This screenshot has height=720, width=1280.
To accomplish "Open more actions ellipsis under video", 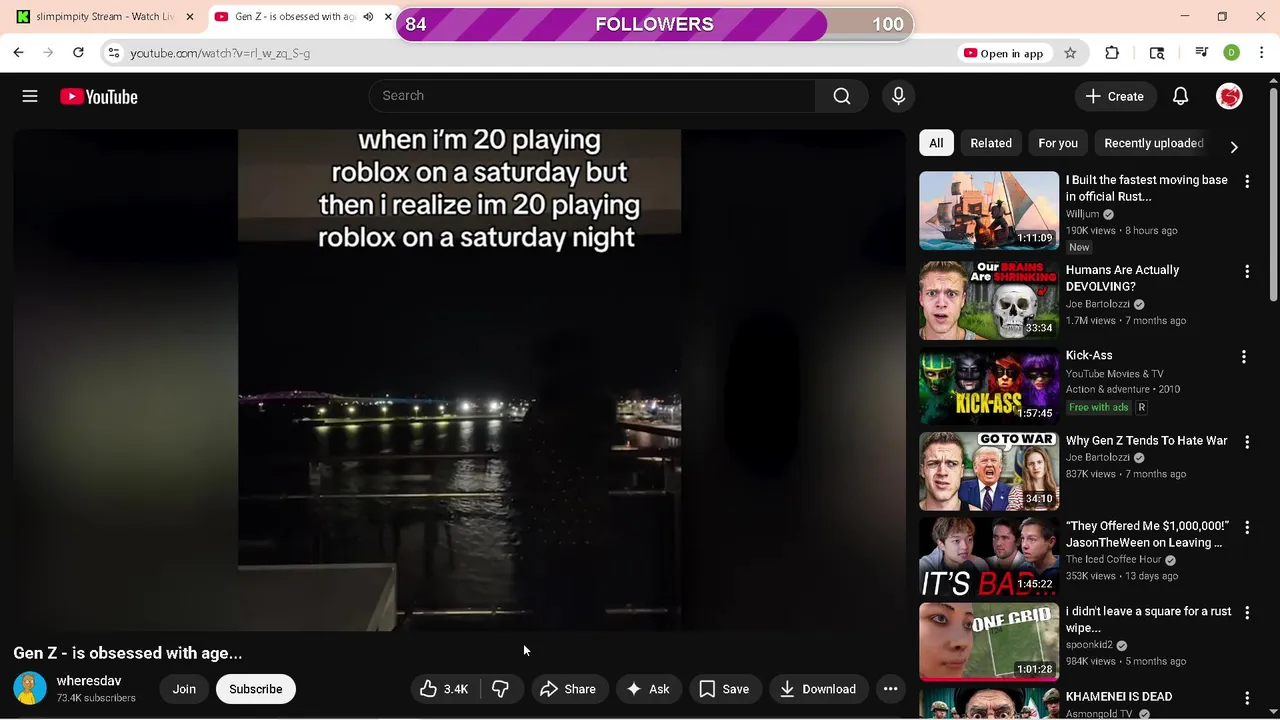I will pyautogui.click(x=890, y=689).
